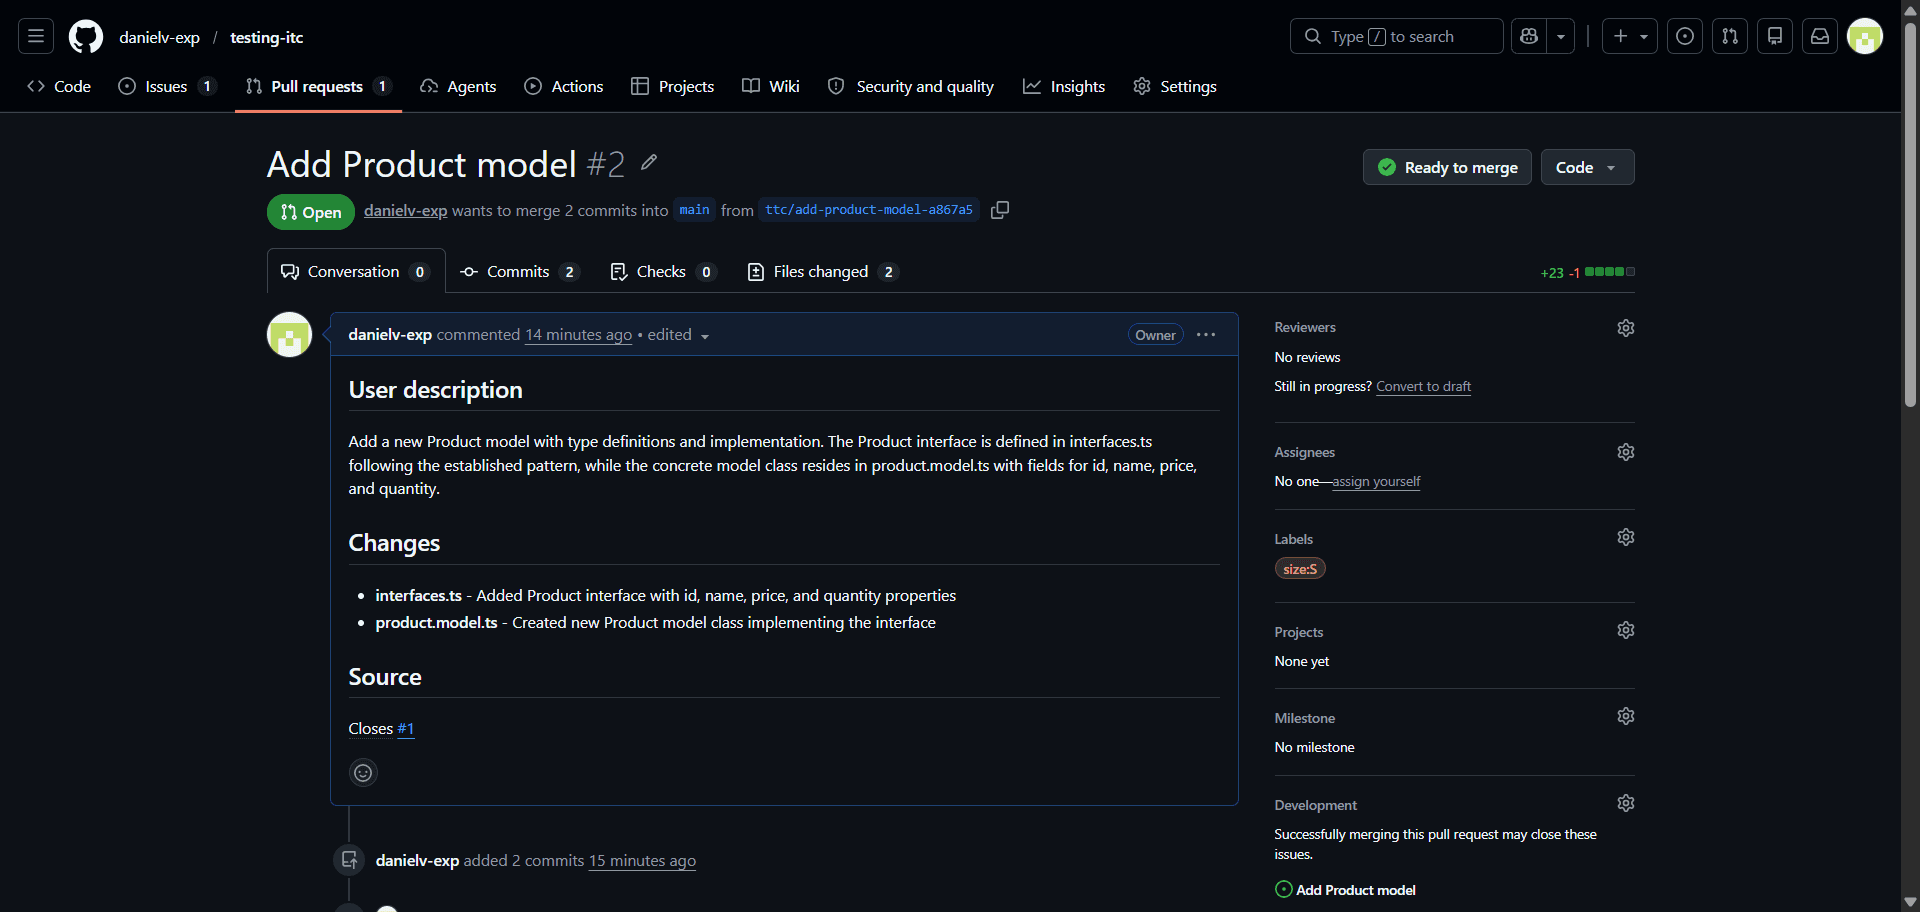Open linked issue #1 in Source

tap(406, 729)
